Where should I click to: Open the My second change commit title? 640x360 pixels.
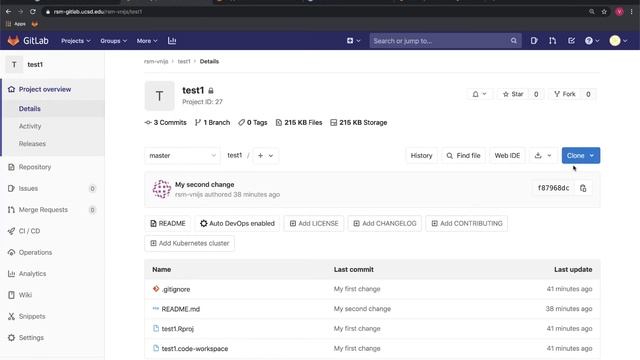coord(204,184)
